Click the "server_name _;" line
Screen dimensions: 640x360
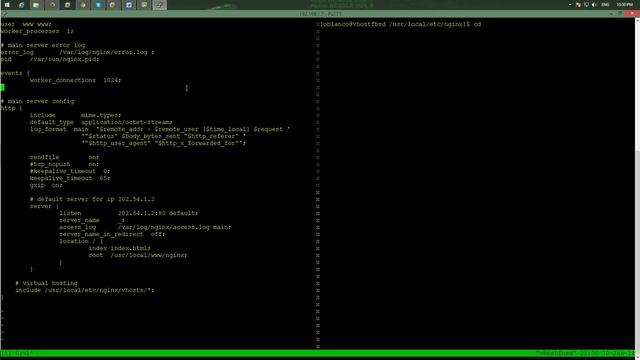coord(92,220)
